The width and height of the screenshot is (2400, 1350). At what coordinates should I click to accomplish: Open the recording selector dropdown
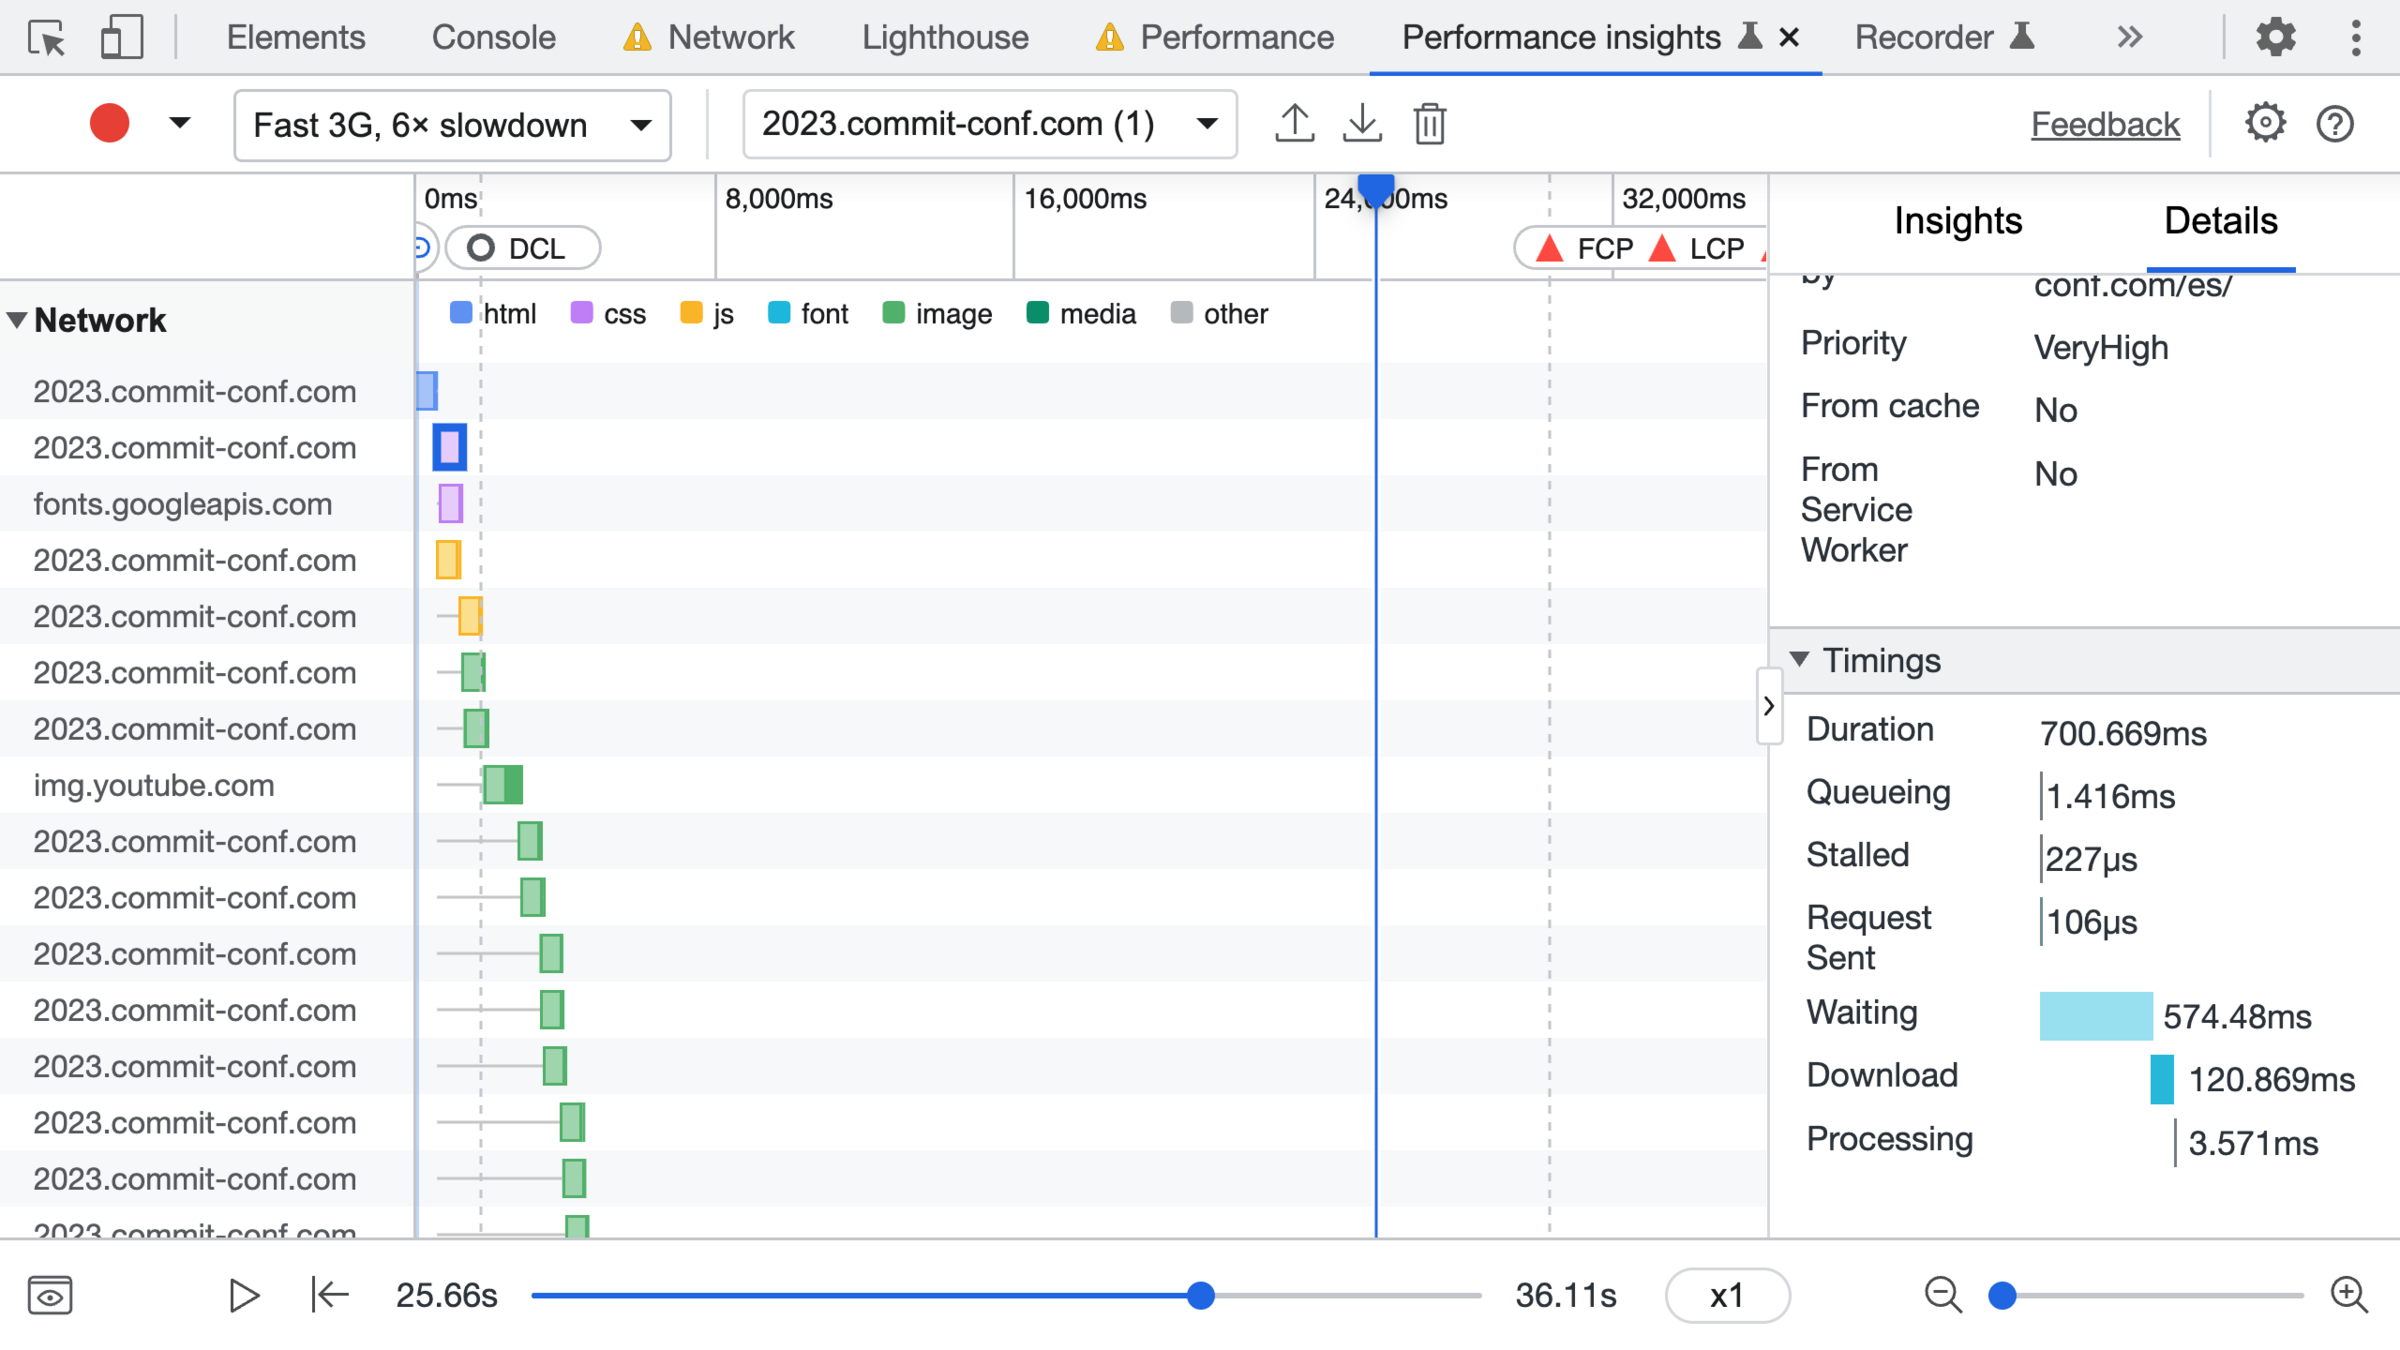[989, 124]
